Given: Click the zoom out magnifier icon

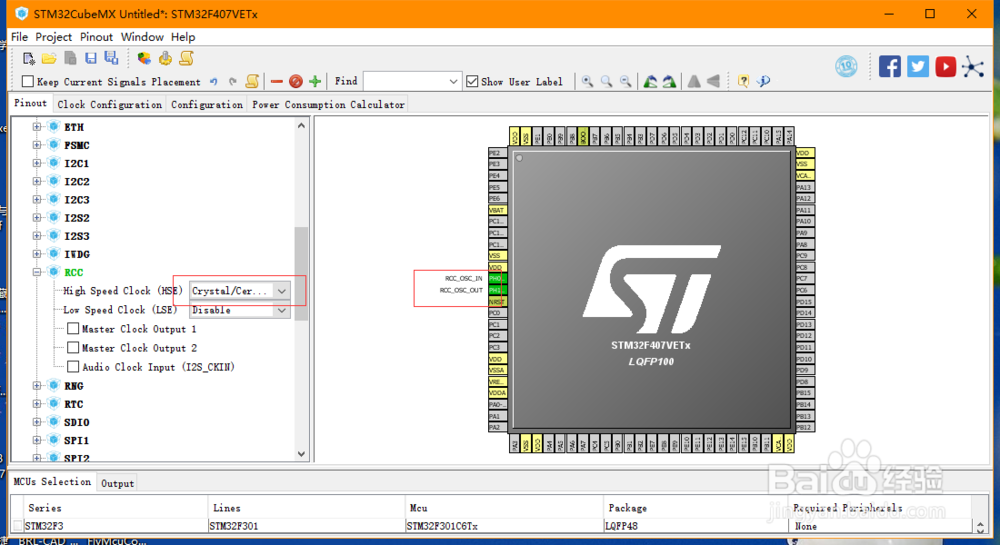Looking at the screenshot, I should pyautogui.click(x=626, y=82).
